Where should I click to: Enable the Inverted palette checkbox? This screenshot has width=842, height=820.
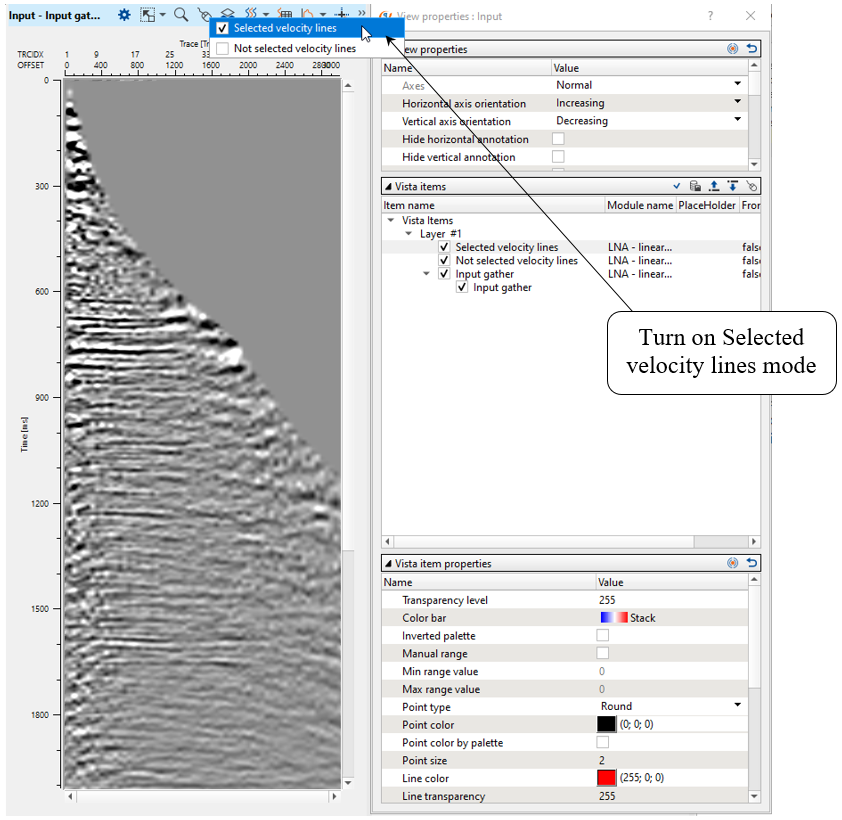(x=603, y=636)
